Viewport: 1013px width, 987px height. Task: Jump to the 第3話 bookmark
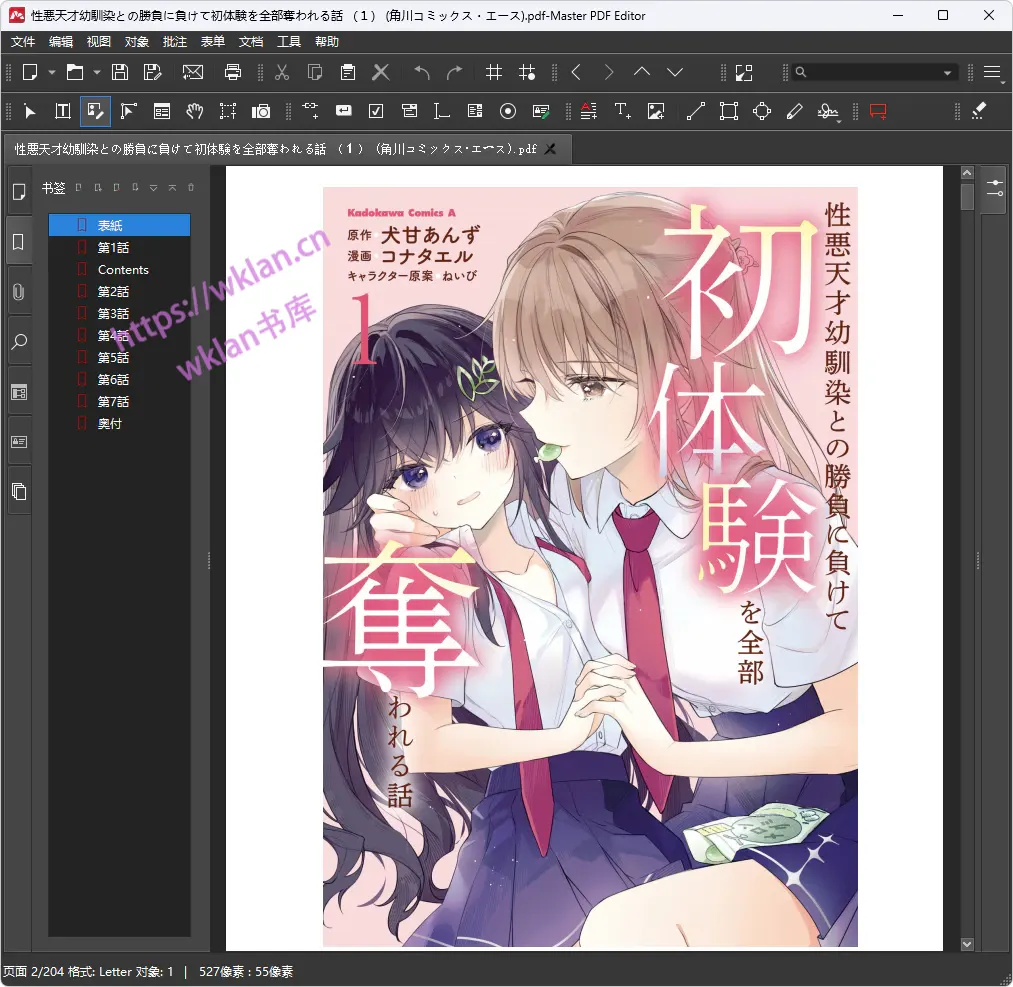point(113,314)
